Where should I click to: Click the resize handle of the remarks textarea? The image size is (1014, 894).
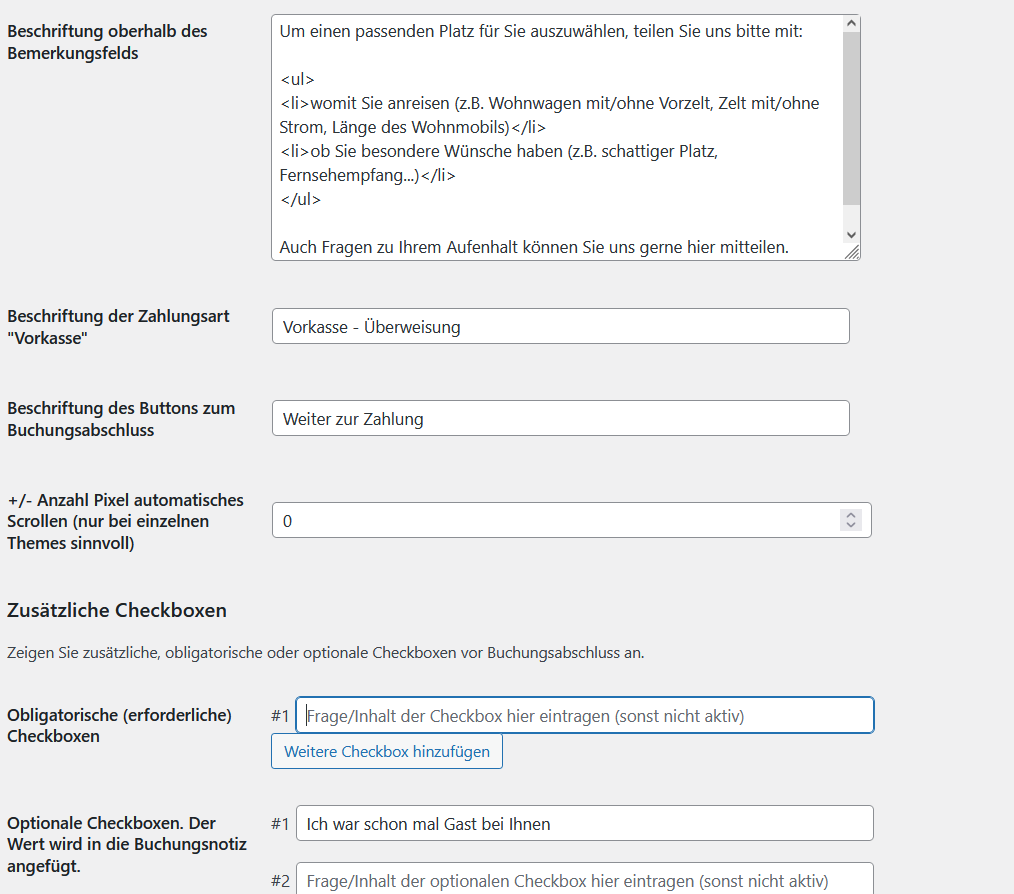click(x=852, y=253)
